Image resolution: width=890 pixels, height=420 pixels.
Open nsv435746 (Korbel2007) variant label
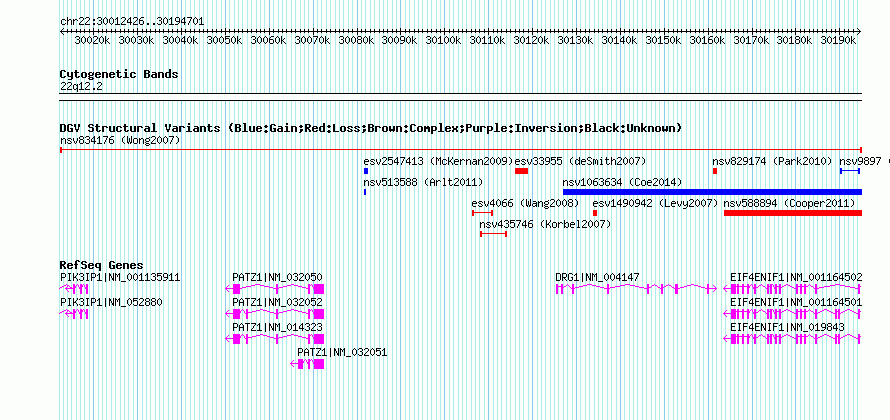(x=545, y=224)
